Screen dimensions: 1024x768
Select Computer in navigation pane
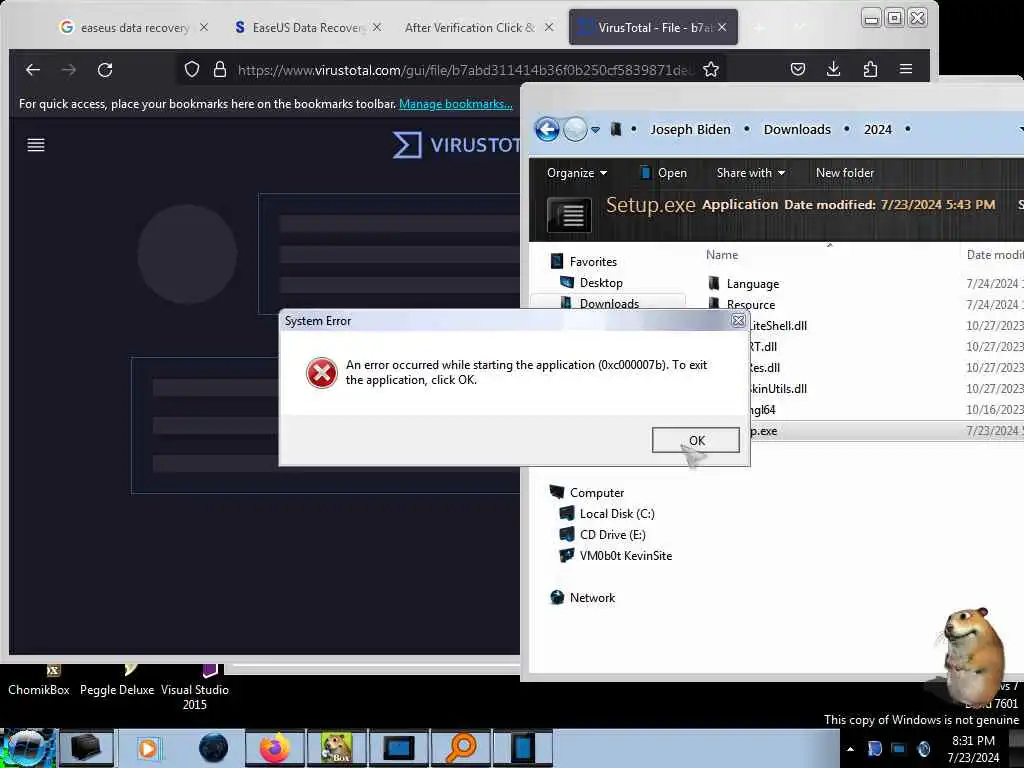coord(596,492)
